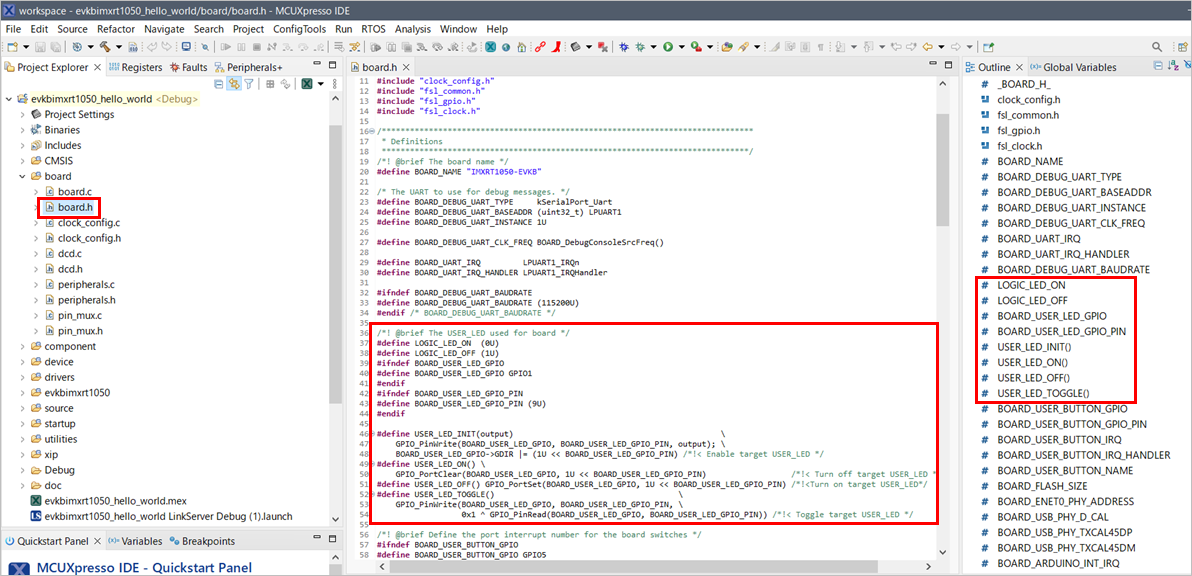
Task: Click code line 37 LOGIC_LED_ON define
Action: coord(436,343)
